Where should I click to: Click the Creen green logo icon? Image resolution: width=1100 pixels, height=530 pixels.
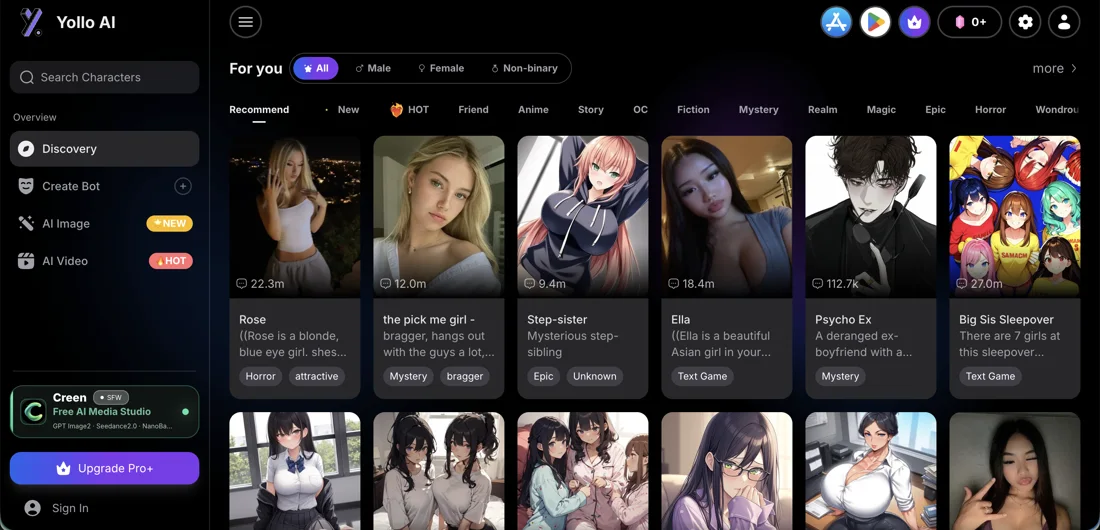[33, 411]
